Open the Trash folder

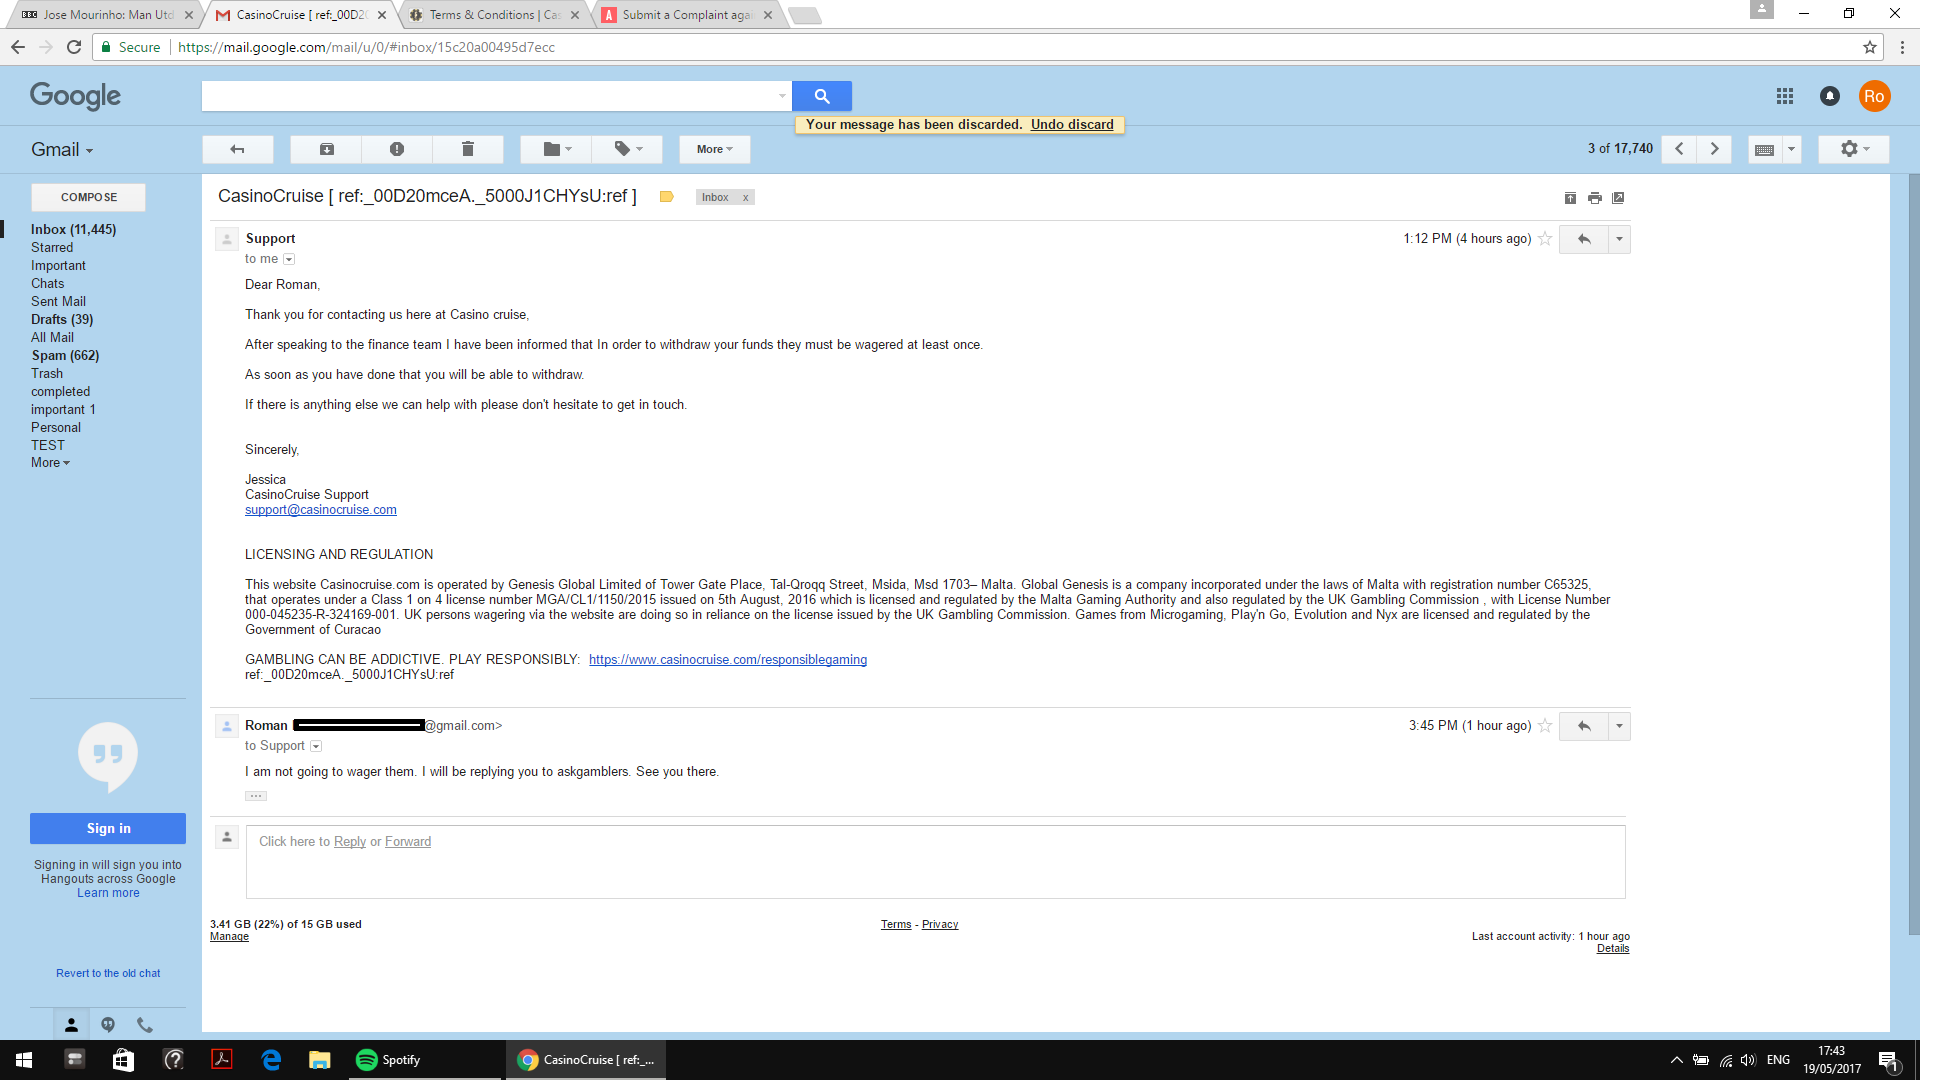click(47, 373)
